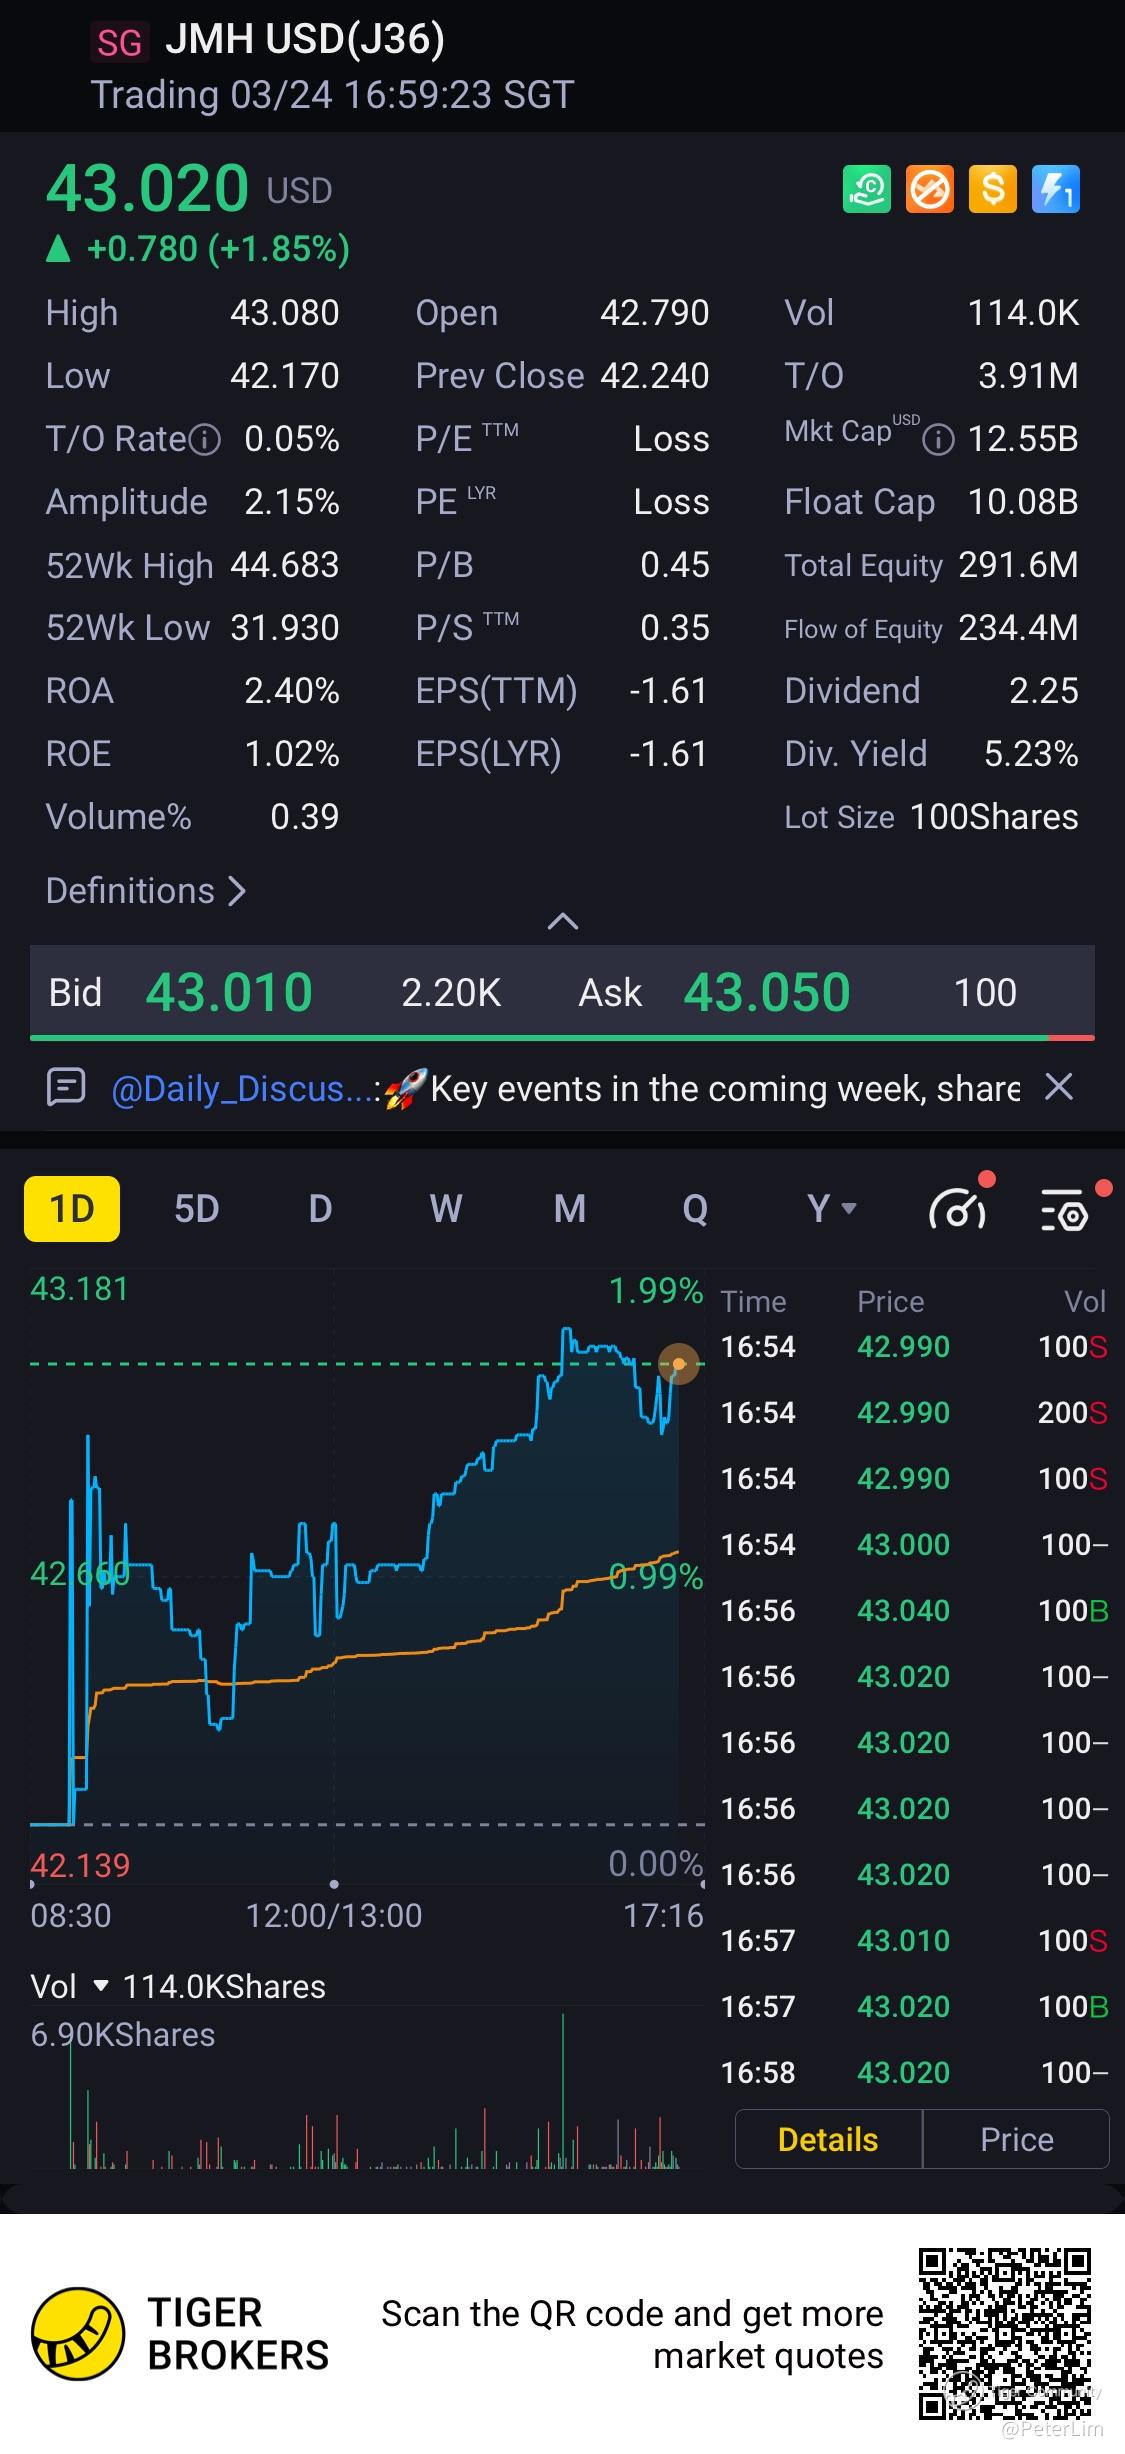
Task: Tap the info icon beside T/O Rate
Action: tap(205, 440)
